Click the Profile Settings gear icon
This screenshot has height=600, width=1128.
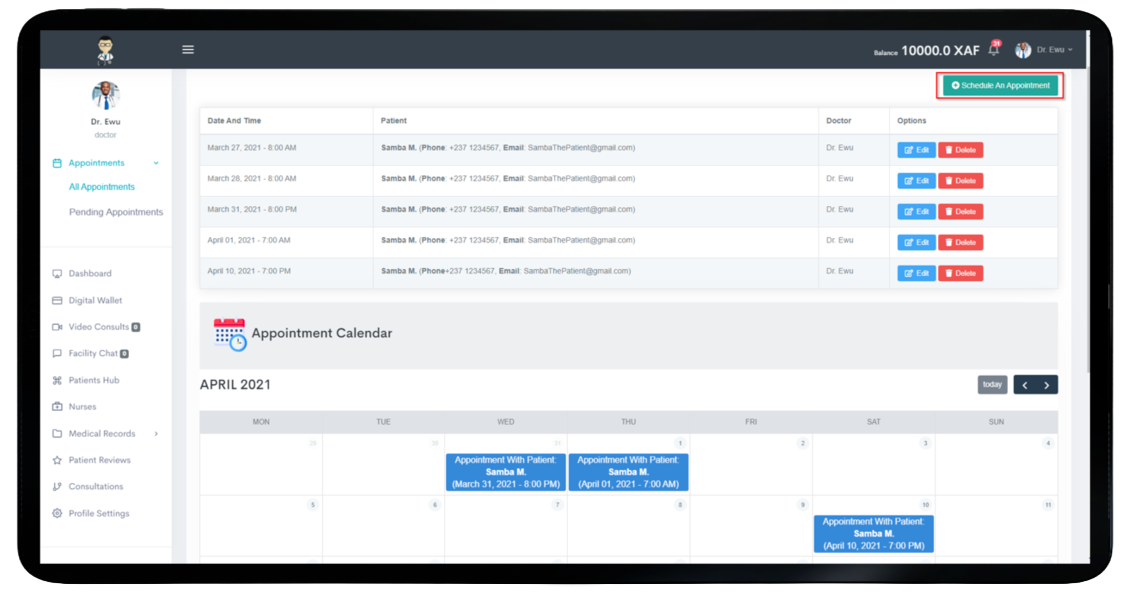[57, 514]
